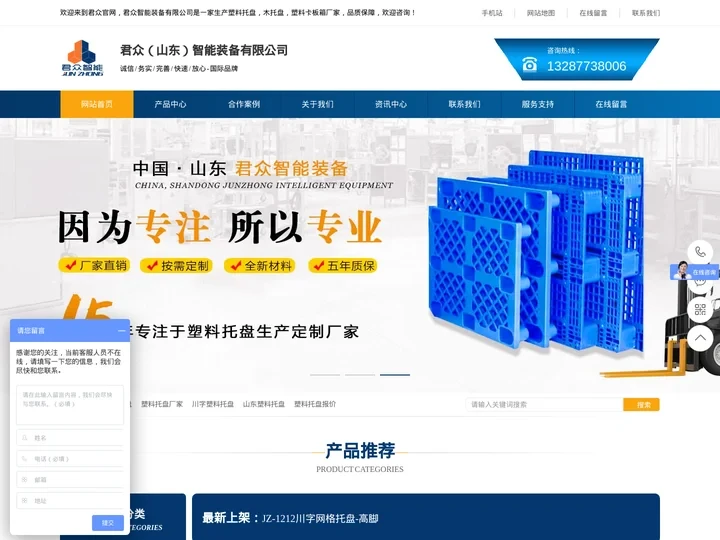Click the 姓名 field in message popup

point(70,438)
